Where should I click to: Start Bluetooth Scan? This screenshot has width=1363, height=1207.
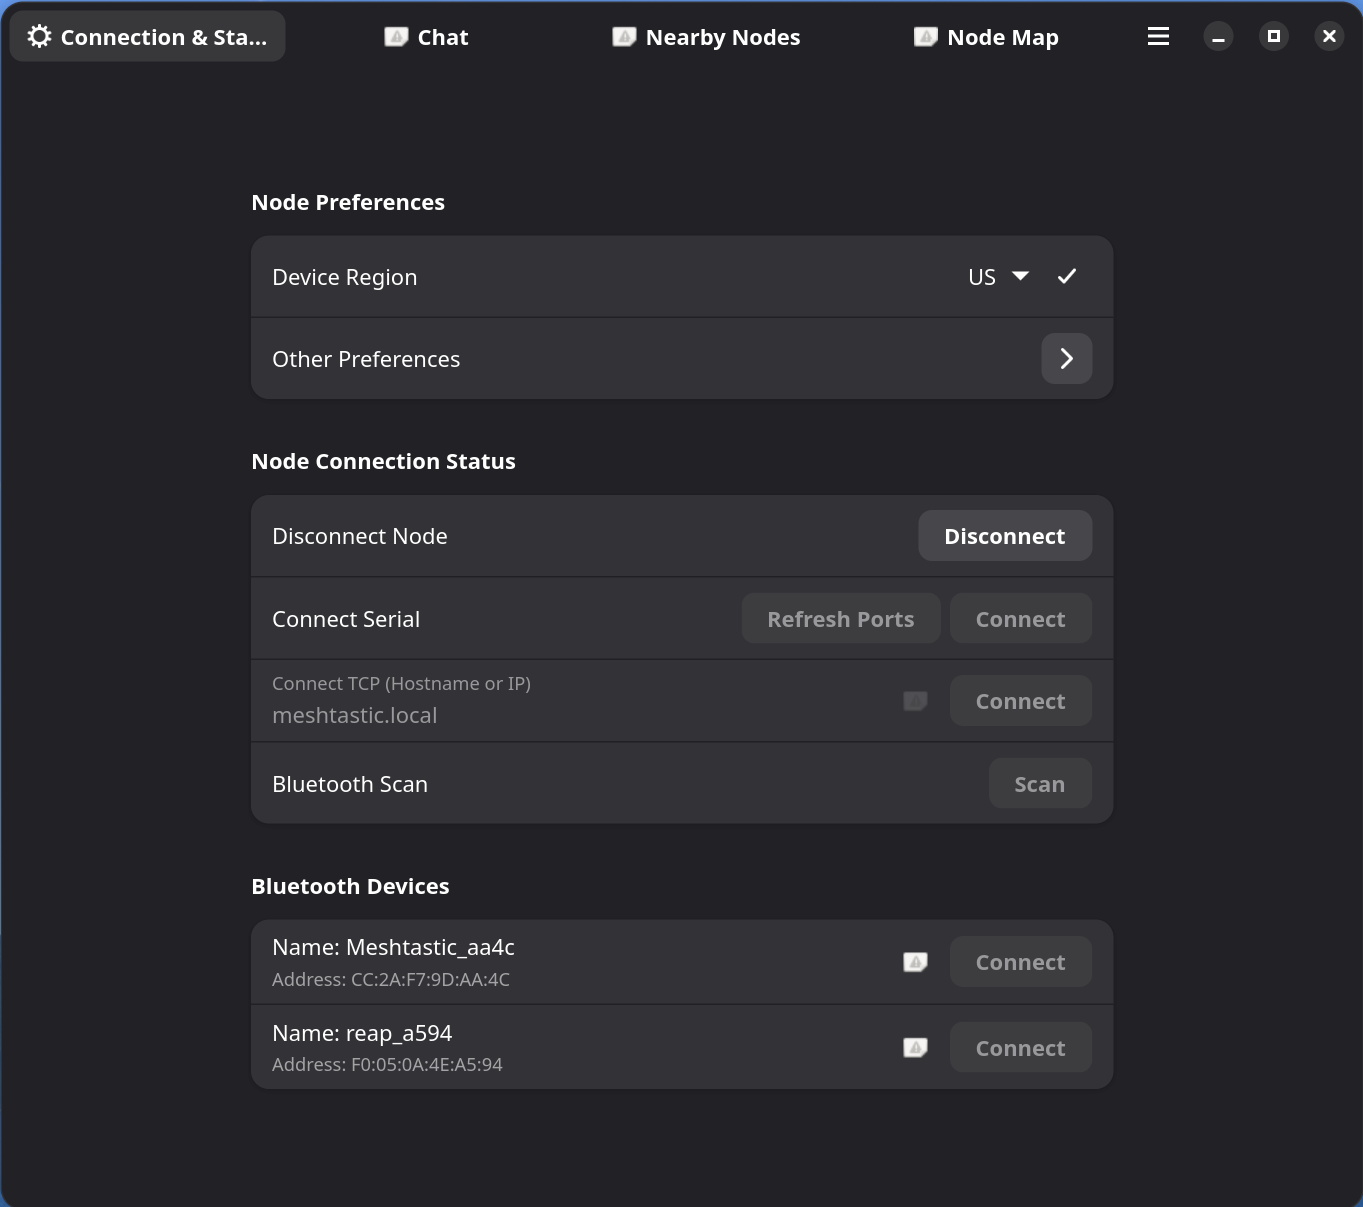pyautogui.click(x=1040, y=784)
